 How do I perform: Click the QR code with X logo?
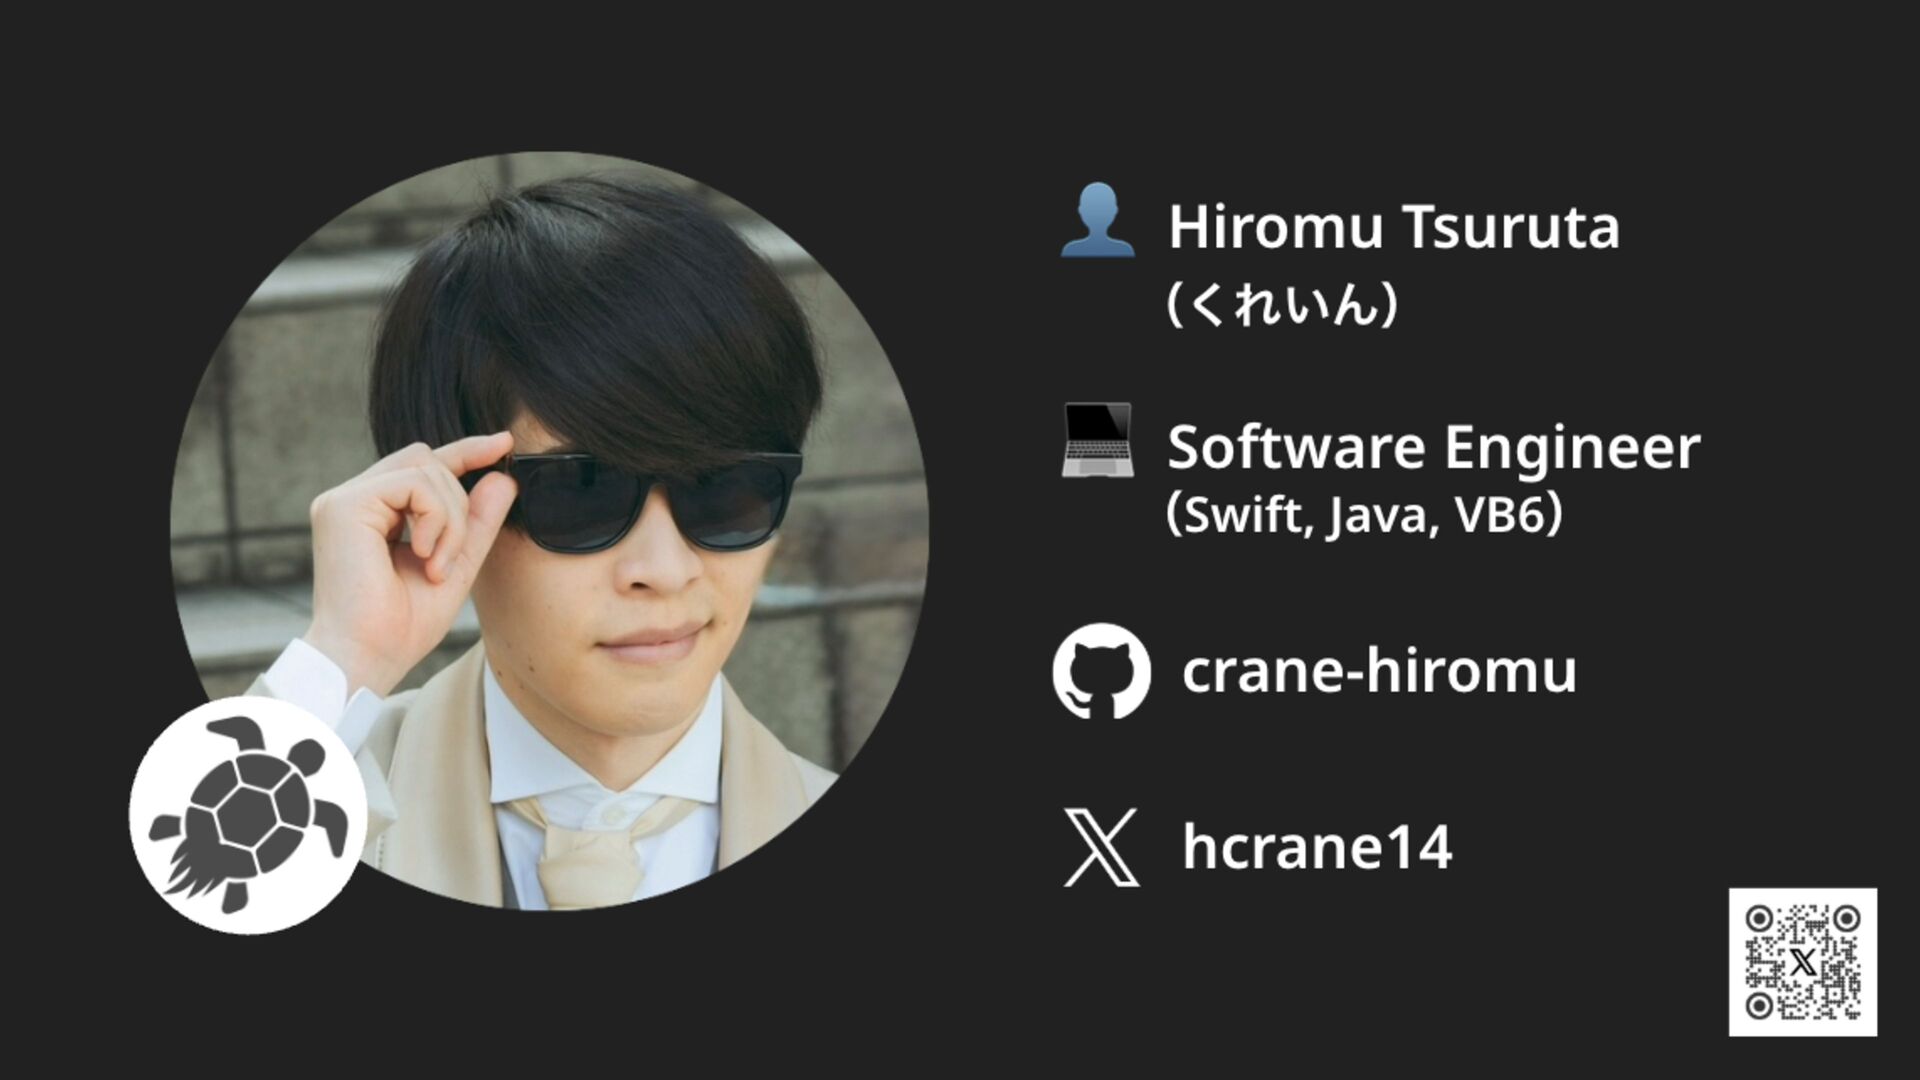point(1803,962)
